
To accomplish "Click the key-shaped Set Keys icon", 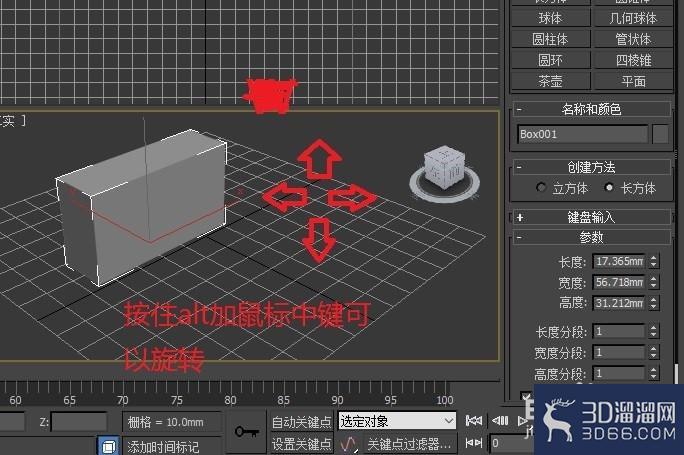I will [x=246, y=432].
